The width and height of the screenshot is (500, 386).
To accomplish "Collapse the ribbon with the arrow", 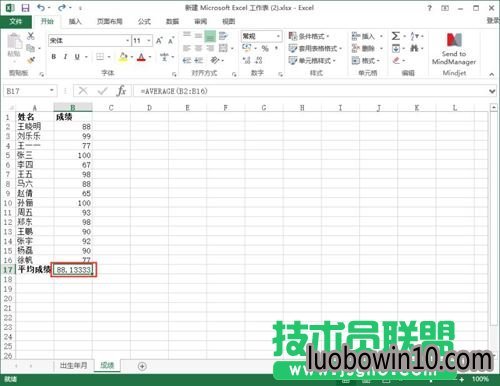I will pos(492,74).
